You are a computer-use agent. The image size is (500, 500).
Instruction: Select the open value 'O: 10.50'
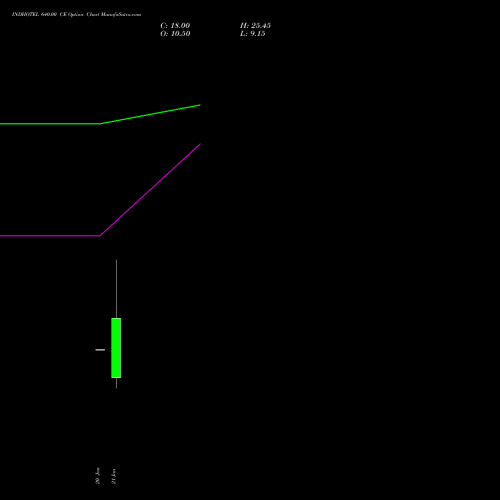(x=175, y=34)
